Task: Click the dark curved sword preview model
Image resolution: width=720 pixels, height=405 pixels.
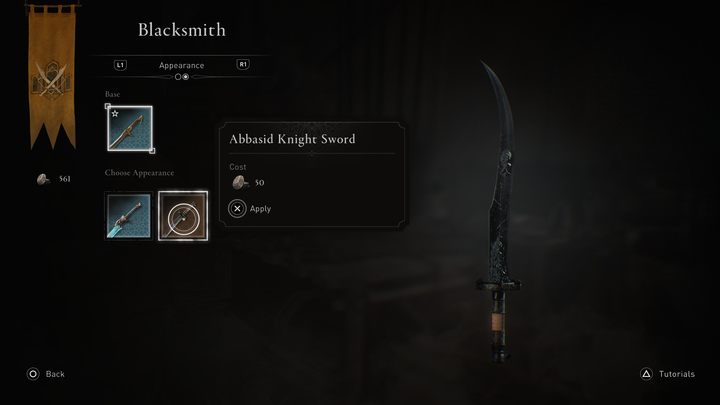Action: (498, 211)
